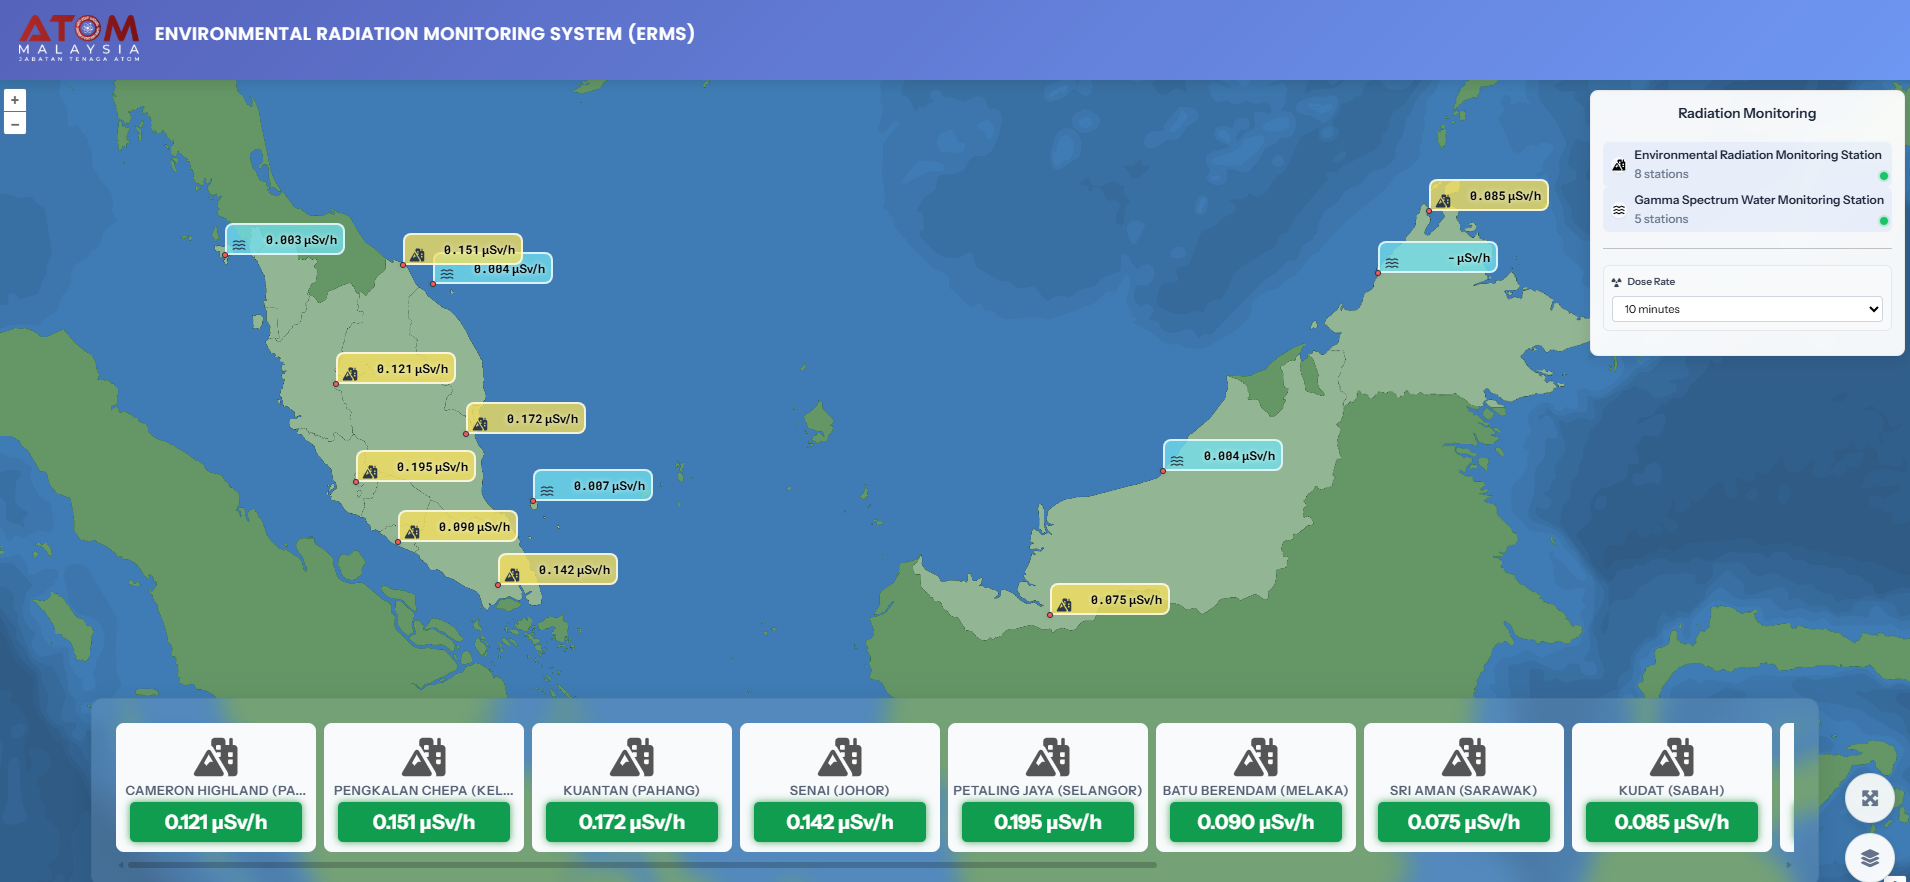The width and height of the screenshot is (1910, 882).
Task: Toggle Gamma Spectrum Water Monitoring Station layer
Action: (1746, 209)
